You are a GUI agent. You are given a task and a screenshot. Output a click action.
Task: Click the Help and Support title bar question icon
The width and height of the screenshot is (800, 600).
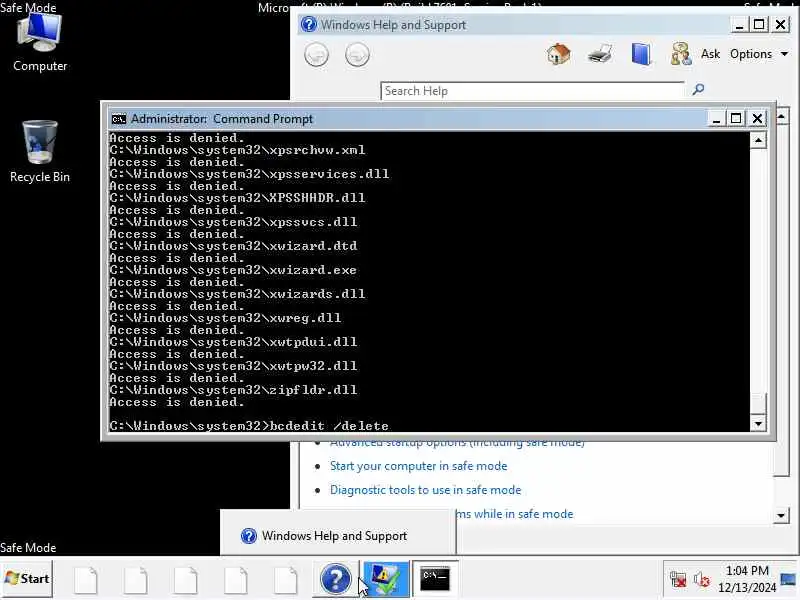309,24
